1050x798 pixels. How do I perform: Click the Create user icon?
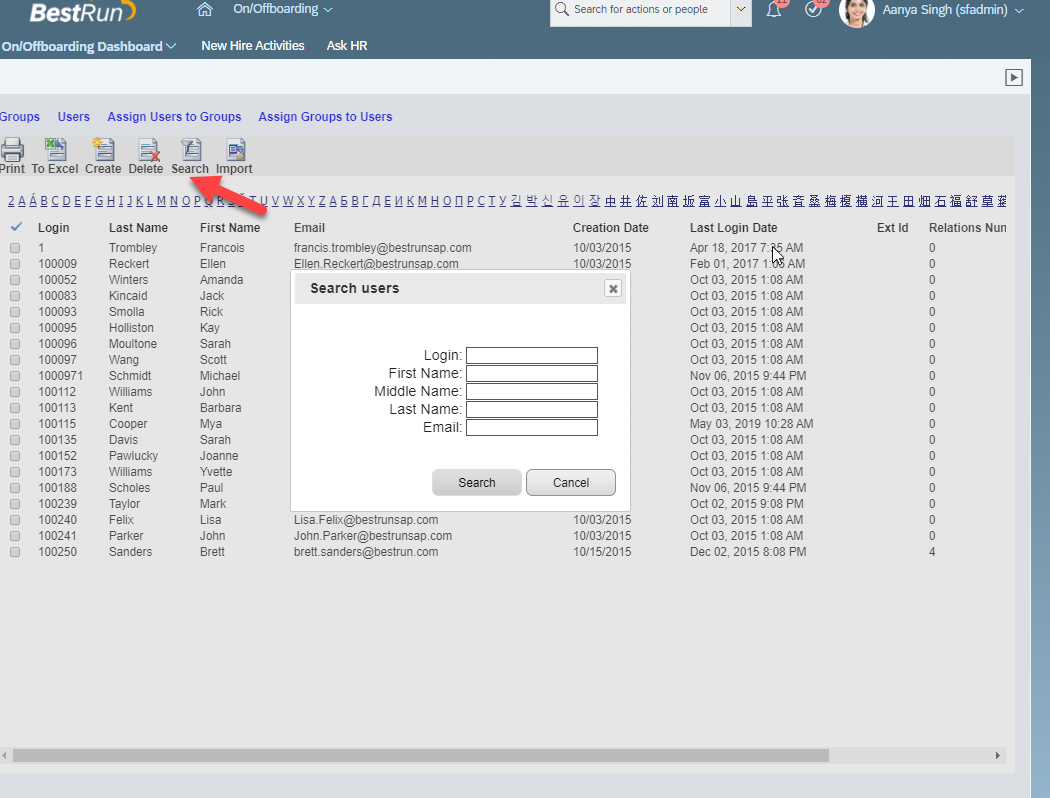pos(103,150)
